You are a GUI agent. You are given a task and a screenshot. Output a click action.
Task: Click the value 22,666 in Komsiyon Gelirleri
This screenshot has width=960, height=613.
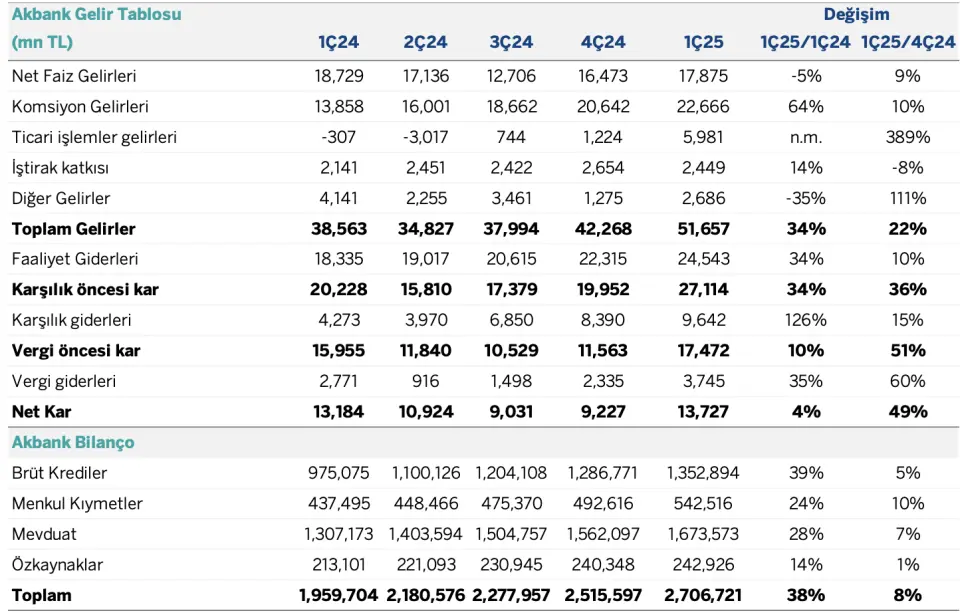[x=703, y=107]
